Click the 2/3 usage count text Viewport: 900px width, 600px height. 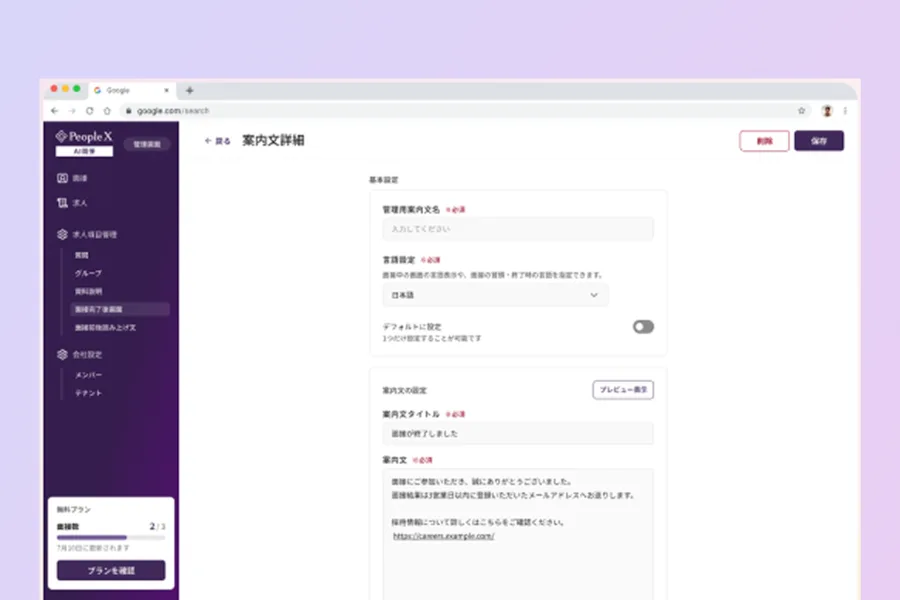tap(157, 527)
